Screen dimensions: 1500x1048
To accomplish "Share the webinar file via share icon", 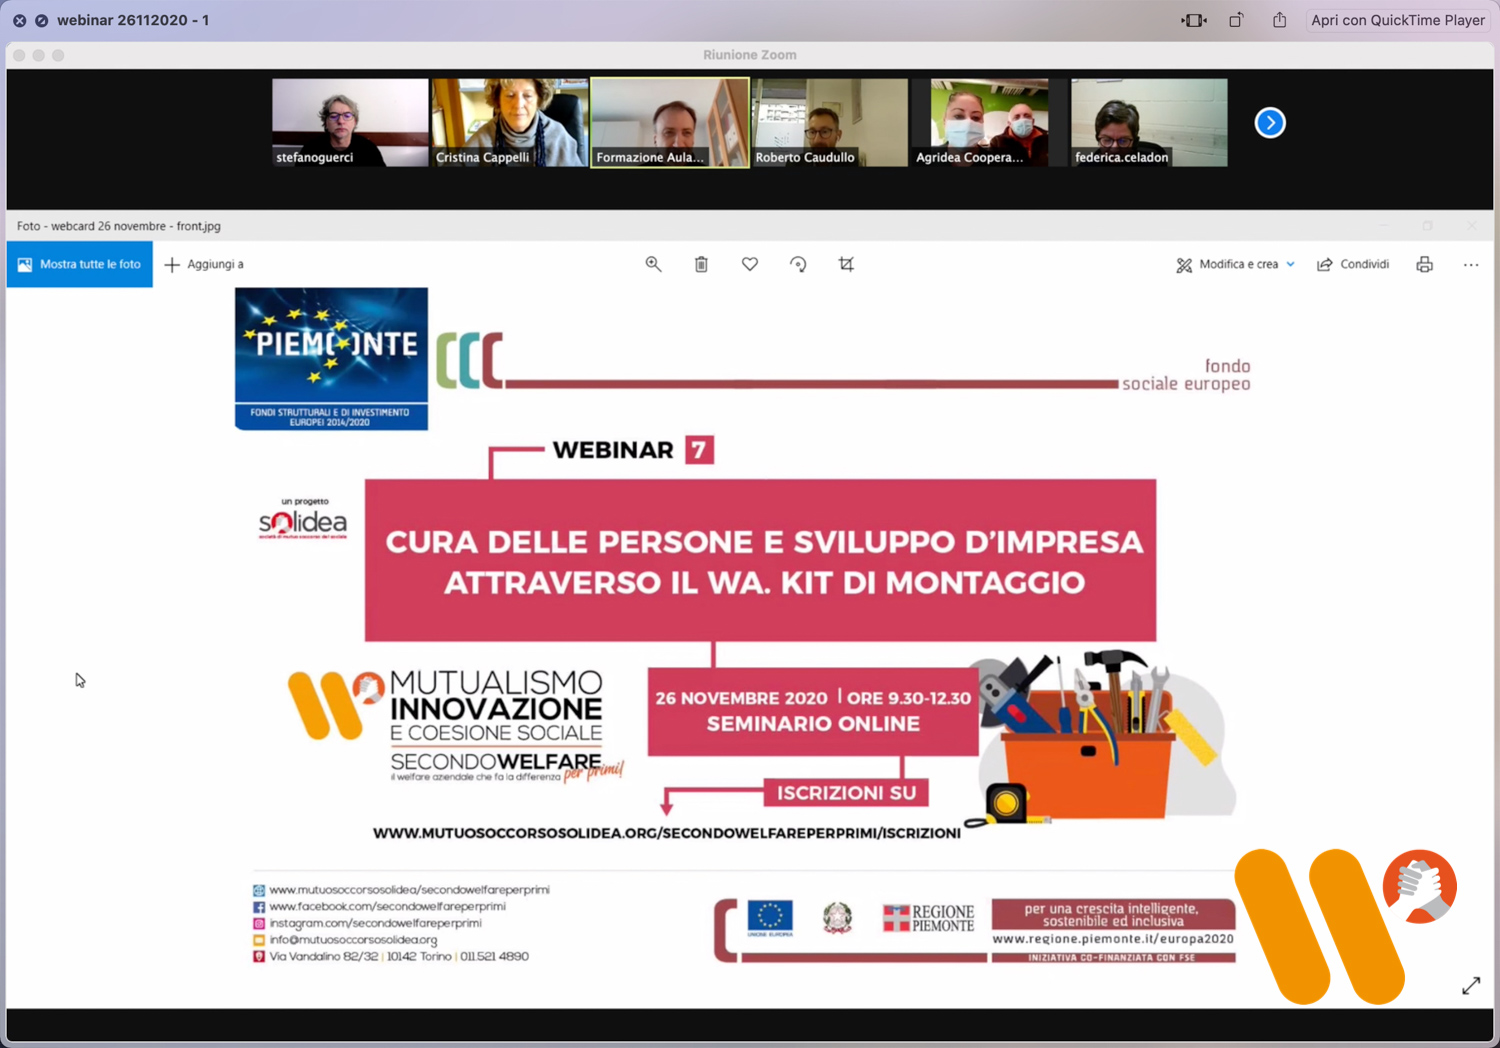I will (x=1280, y=20).
